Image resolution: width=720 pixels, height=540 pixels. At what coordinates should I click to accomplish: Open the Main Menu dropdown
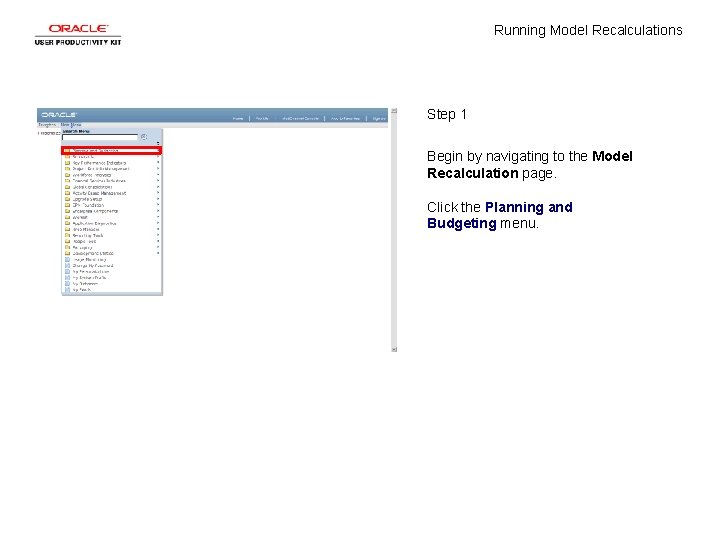[x=71, y=125]
